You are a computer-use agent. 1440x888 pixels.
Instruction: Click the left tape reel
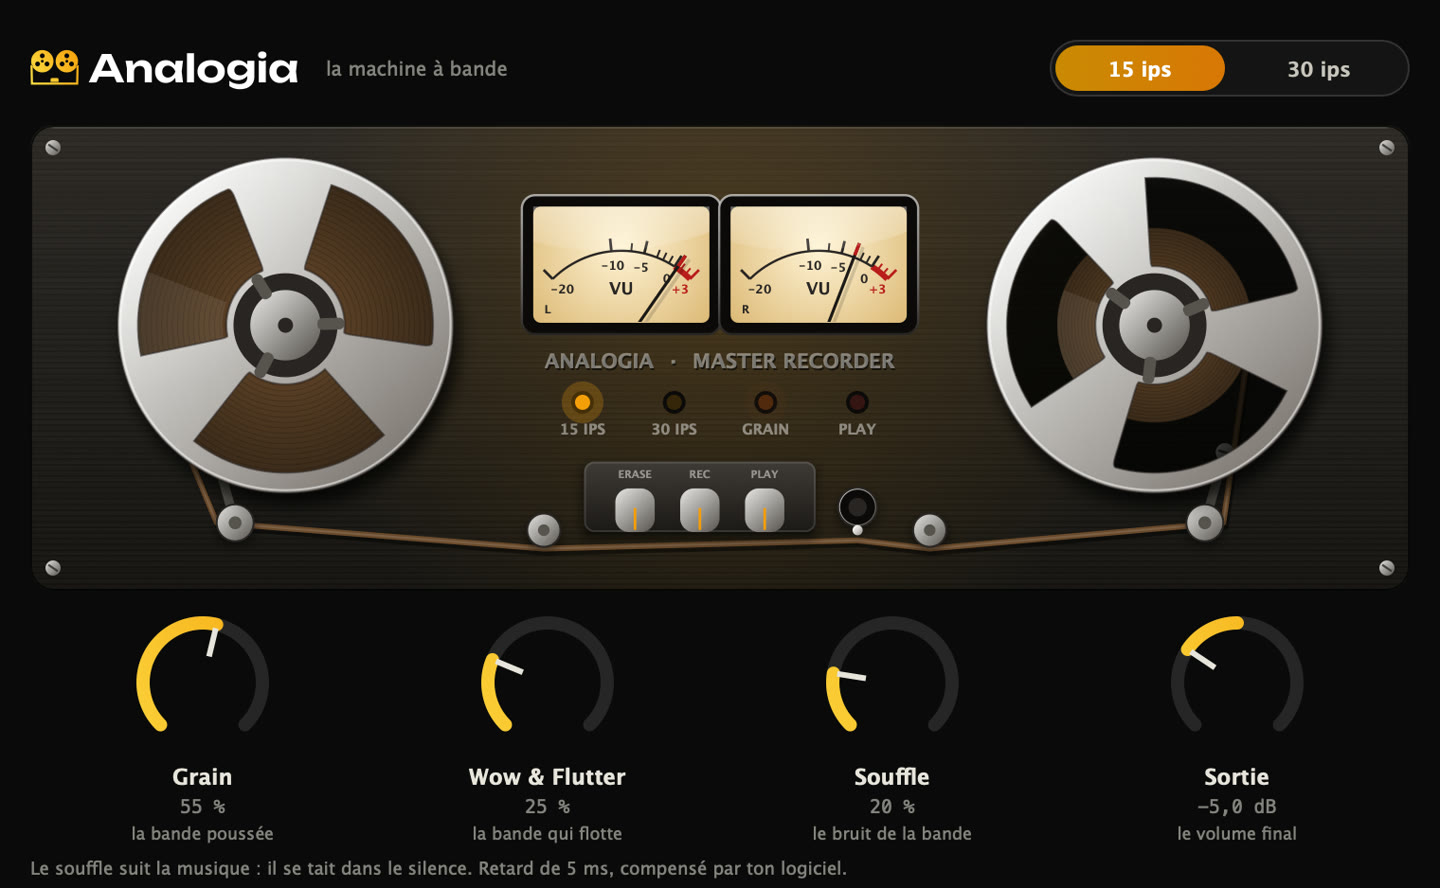(285, 325)
